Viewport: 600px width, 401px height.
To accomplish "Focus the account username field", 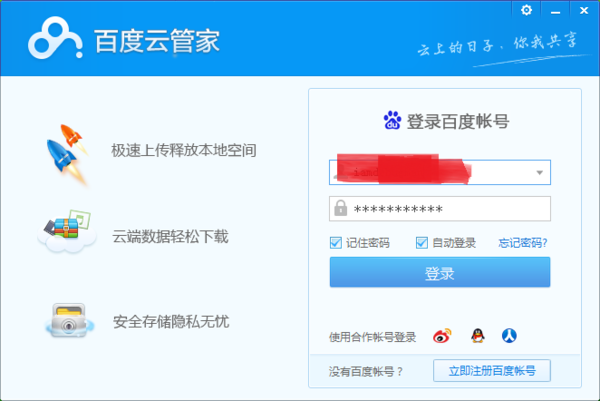I will pyautogui.click(x=440, y=172).
